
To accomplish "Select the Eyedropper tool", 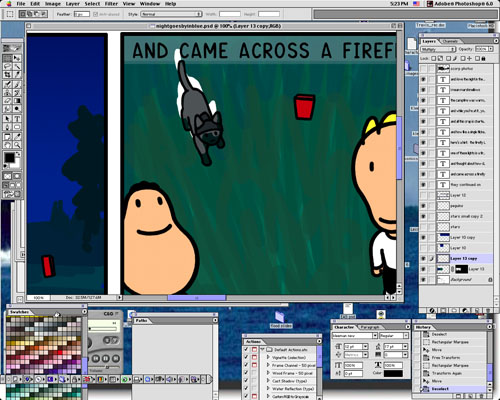I will [17, 136].
